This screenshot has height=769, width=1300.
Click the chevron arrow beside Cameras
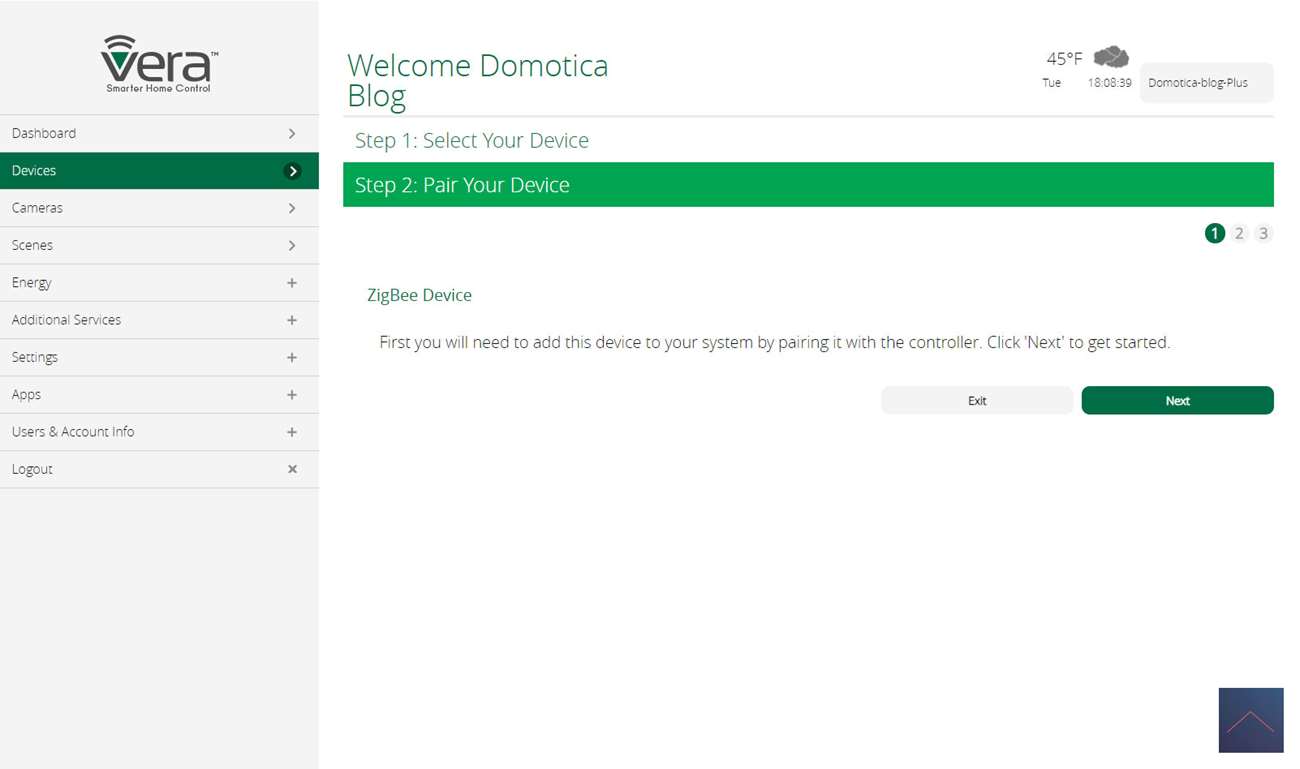coord(292,208)
